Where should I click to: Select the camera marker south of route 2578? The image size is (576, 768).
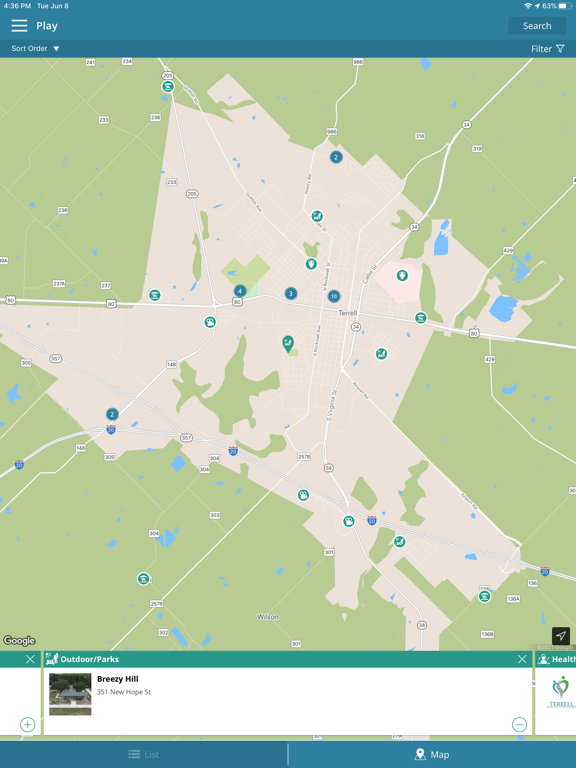tap(303, 495)
